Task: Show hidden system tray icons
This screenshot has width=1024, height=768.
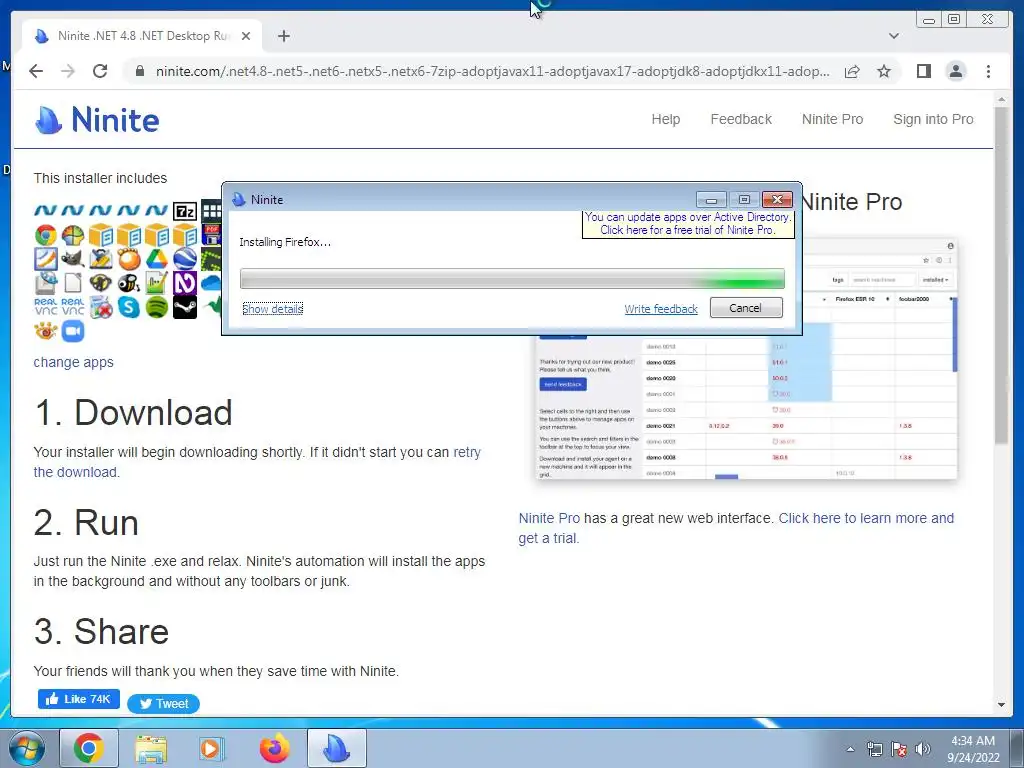Action: pos(850,749)
